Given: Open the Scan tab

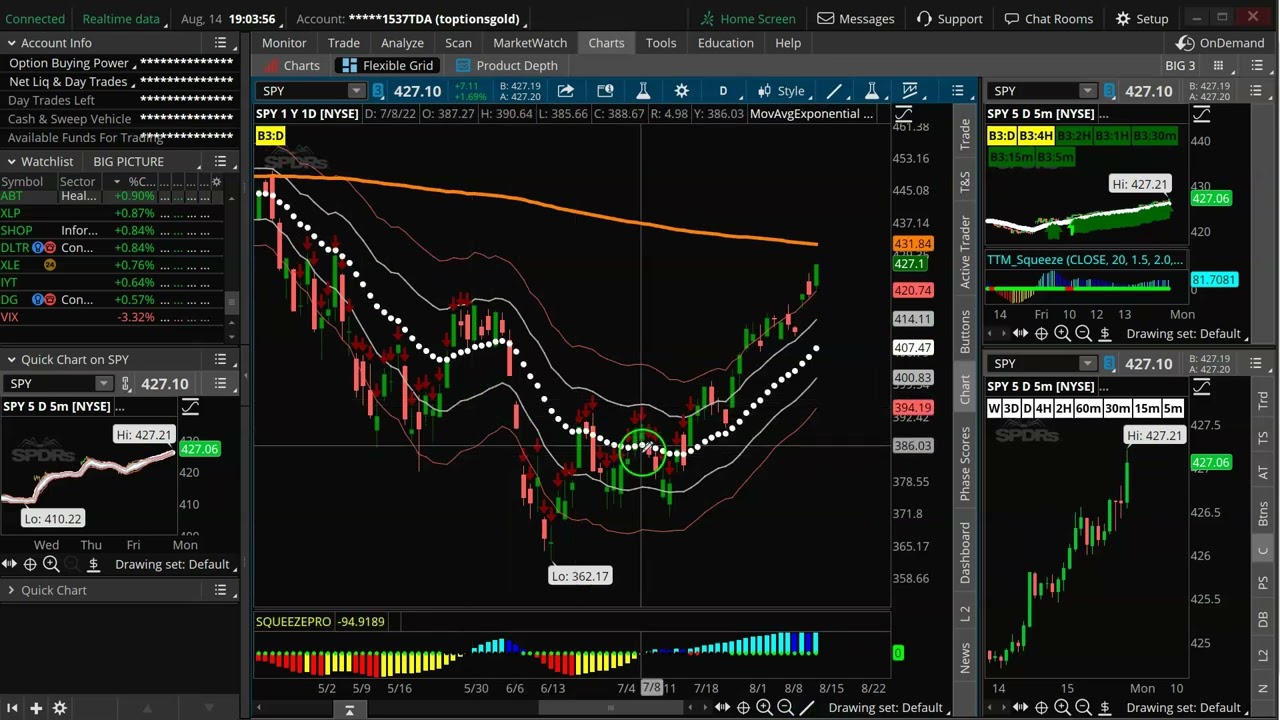Looking at the screenshot, I should coord(458,43).
